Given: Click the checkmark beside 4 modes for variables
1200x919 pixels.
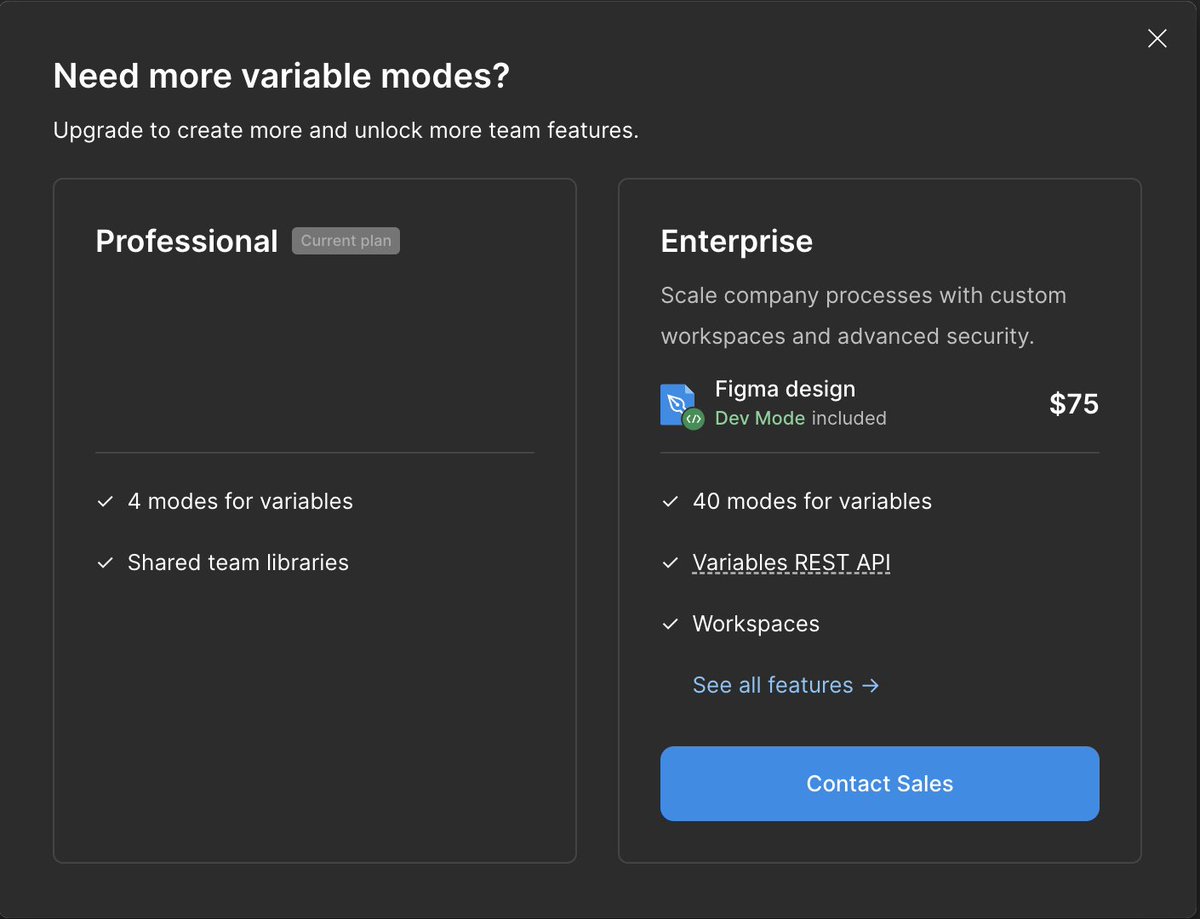Looking at the screenshot, I should [x=105, y=502].
